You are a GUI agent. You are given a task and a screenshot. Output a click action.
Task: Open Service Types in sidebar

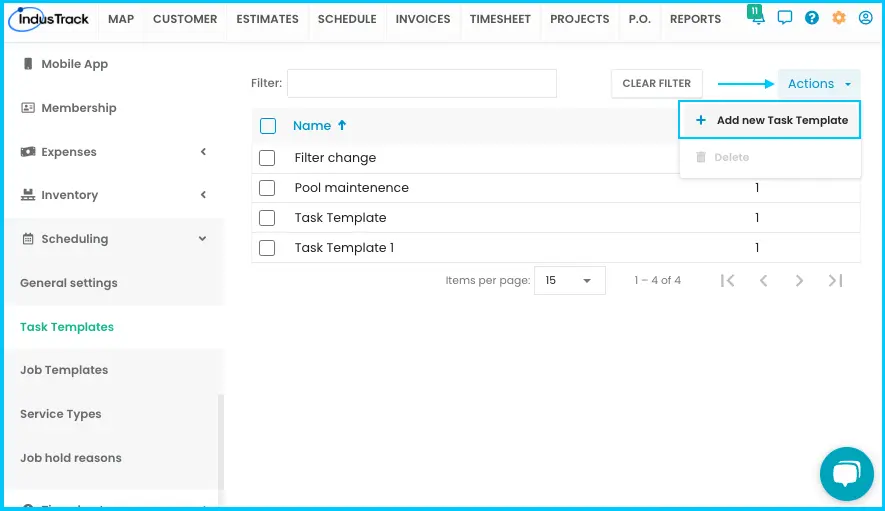pos(60,414)
